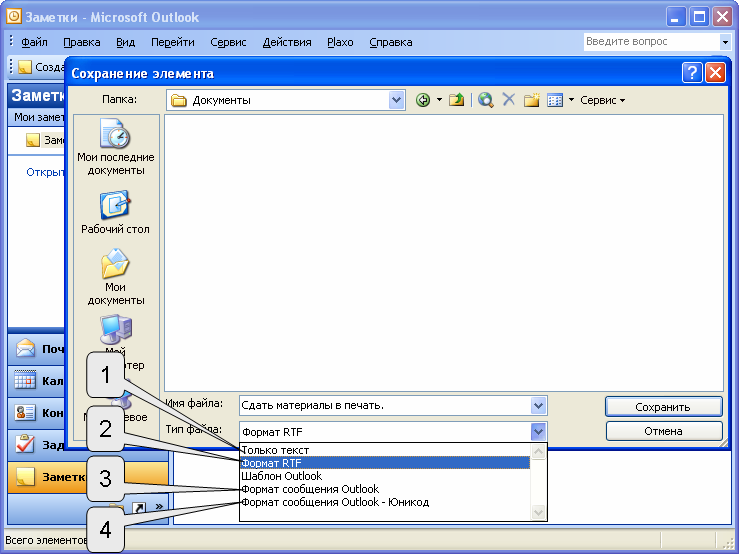The height and width of the screenshot is (554, 739).
Task: Click the Calendar icon in navigation pane
Action: click(25, 380)
